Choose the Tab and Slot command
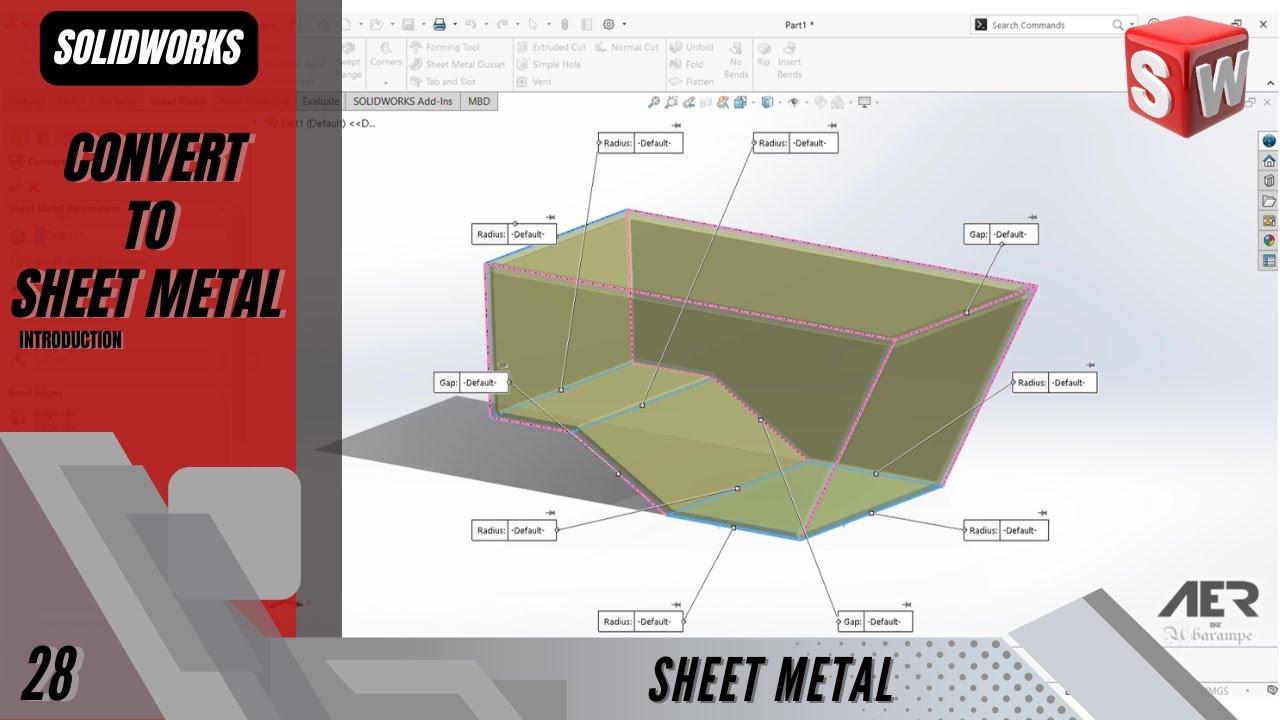This screenshot has width=1280, height=720. click(x=441, y=81)
